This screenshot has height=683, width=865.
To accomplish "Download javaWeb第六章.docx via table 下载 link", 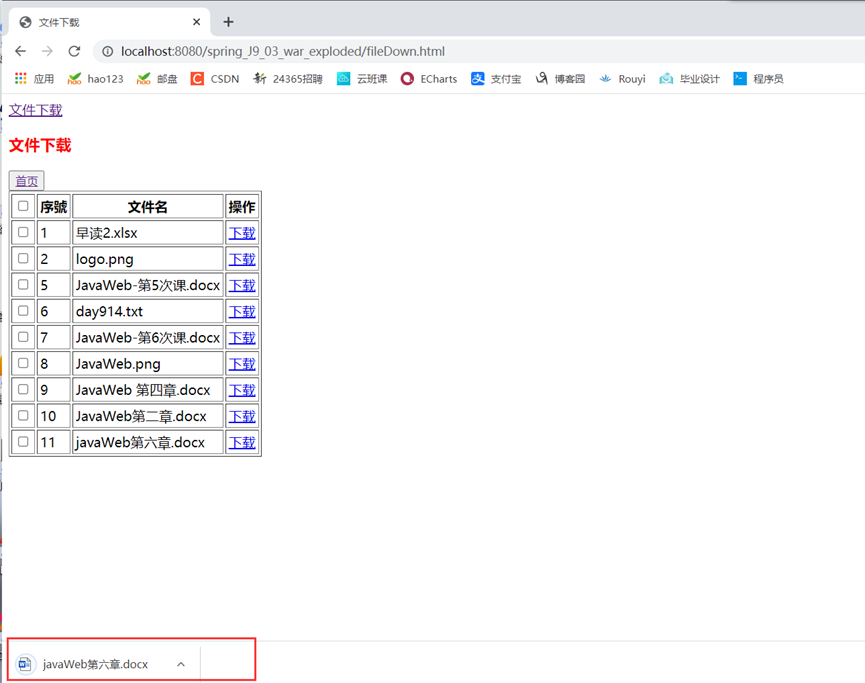I will pyautogui.click(x=242, y=442).
